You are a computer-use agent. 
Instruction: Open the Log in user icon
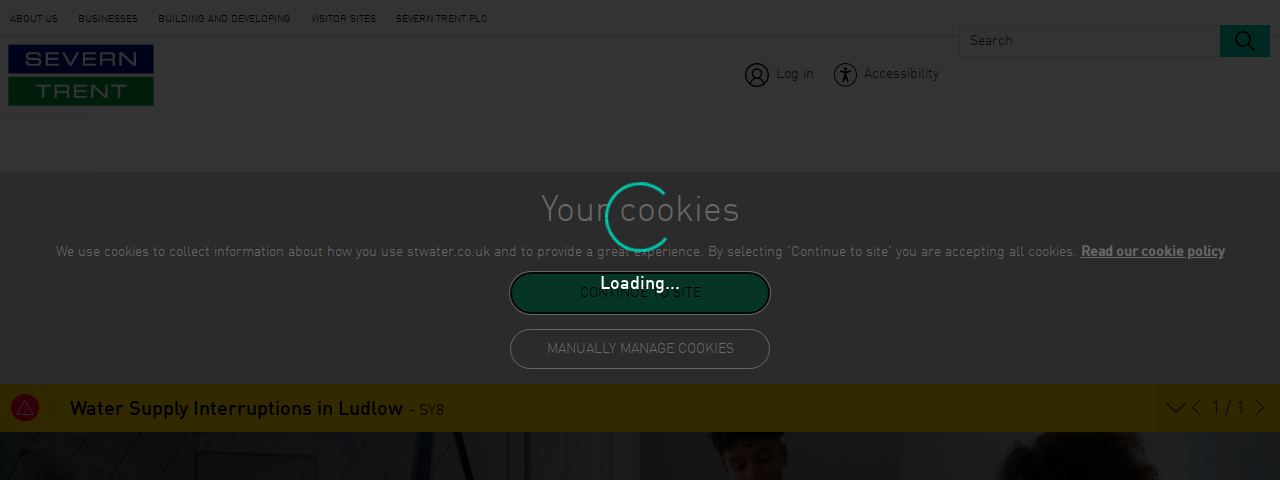click(757, 75)
